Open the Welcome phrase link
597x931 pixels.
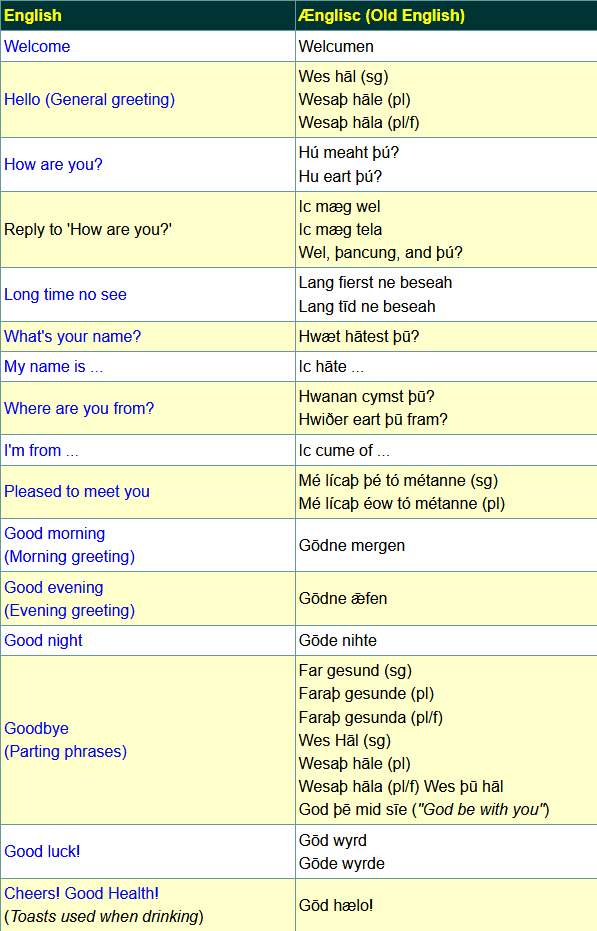click(x=37, y=46)
